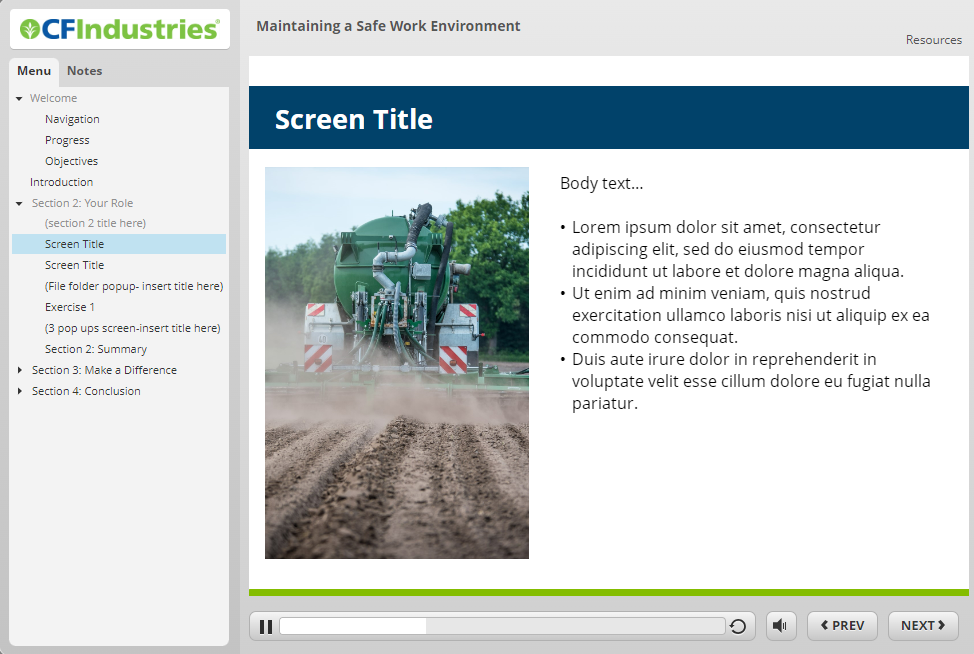Collapse the Welcome section arrow

pos(19,99)
